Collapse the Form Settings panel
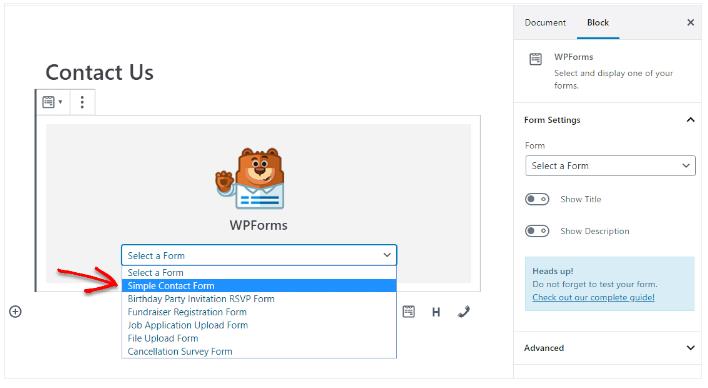The width and height of the screenshot is (708, 388). click(x=690, y=120)
